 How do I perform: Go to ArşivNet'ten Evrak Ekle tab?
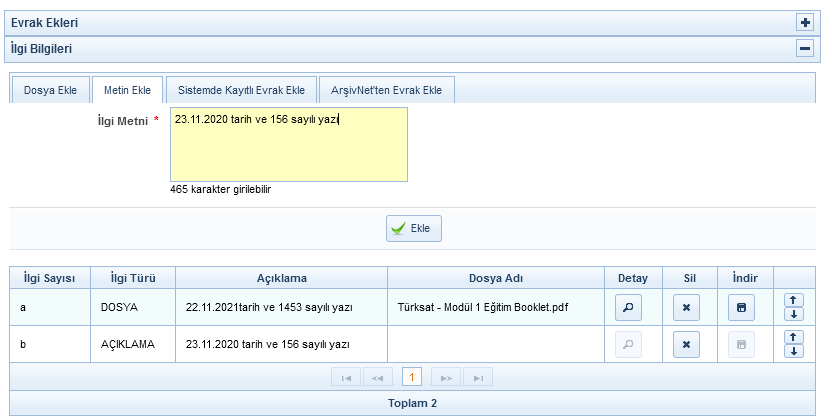386,90
